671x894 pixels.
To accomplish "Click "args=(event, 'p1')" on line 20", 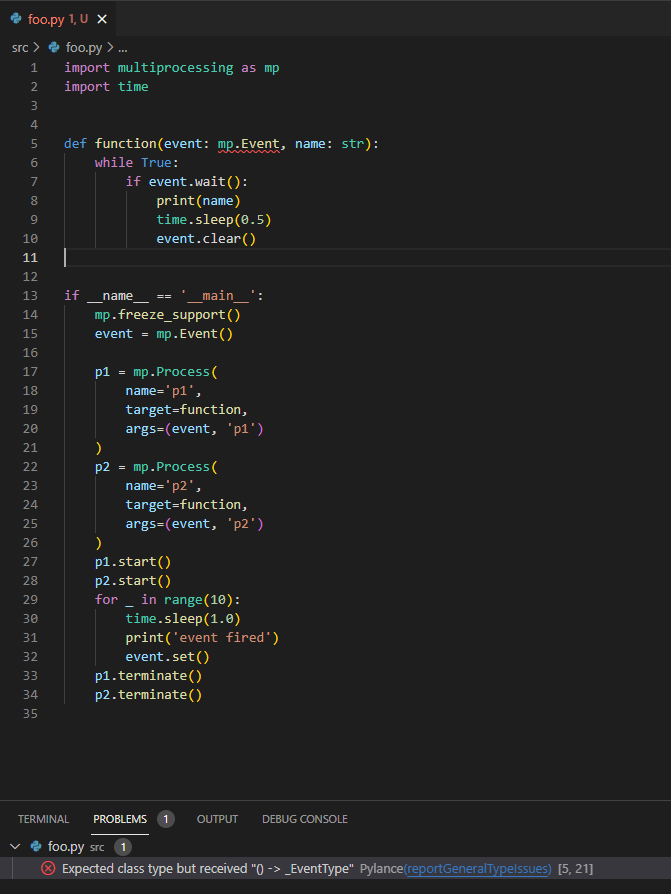I will [194, 429].
